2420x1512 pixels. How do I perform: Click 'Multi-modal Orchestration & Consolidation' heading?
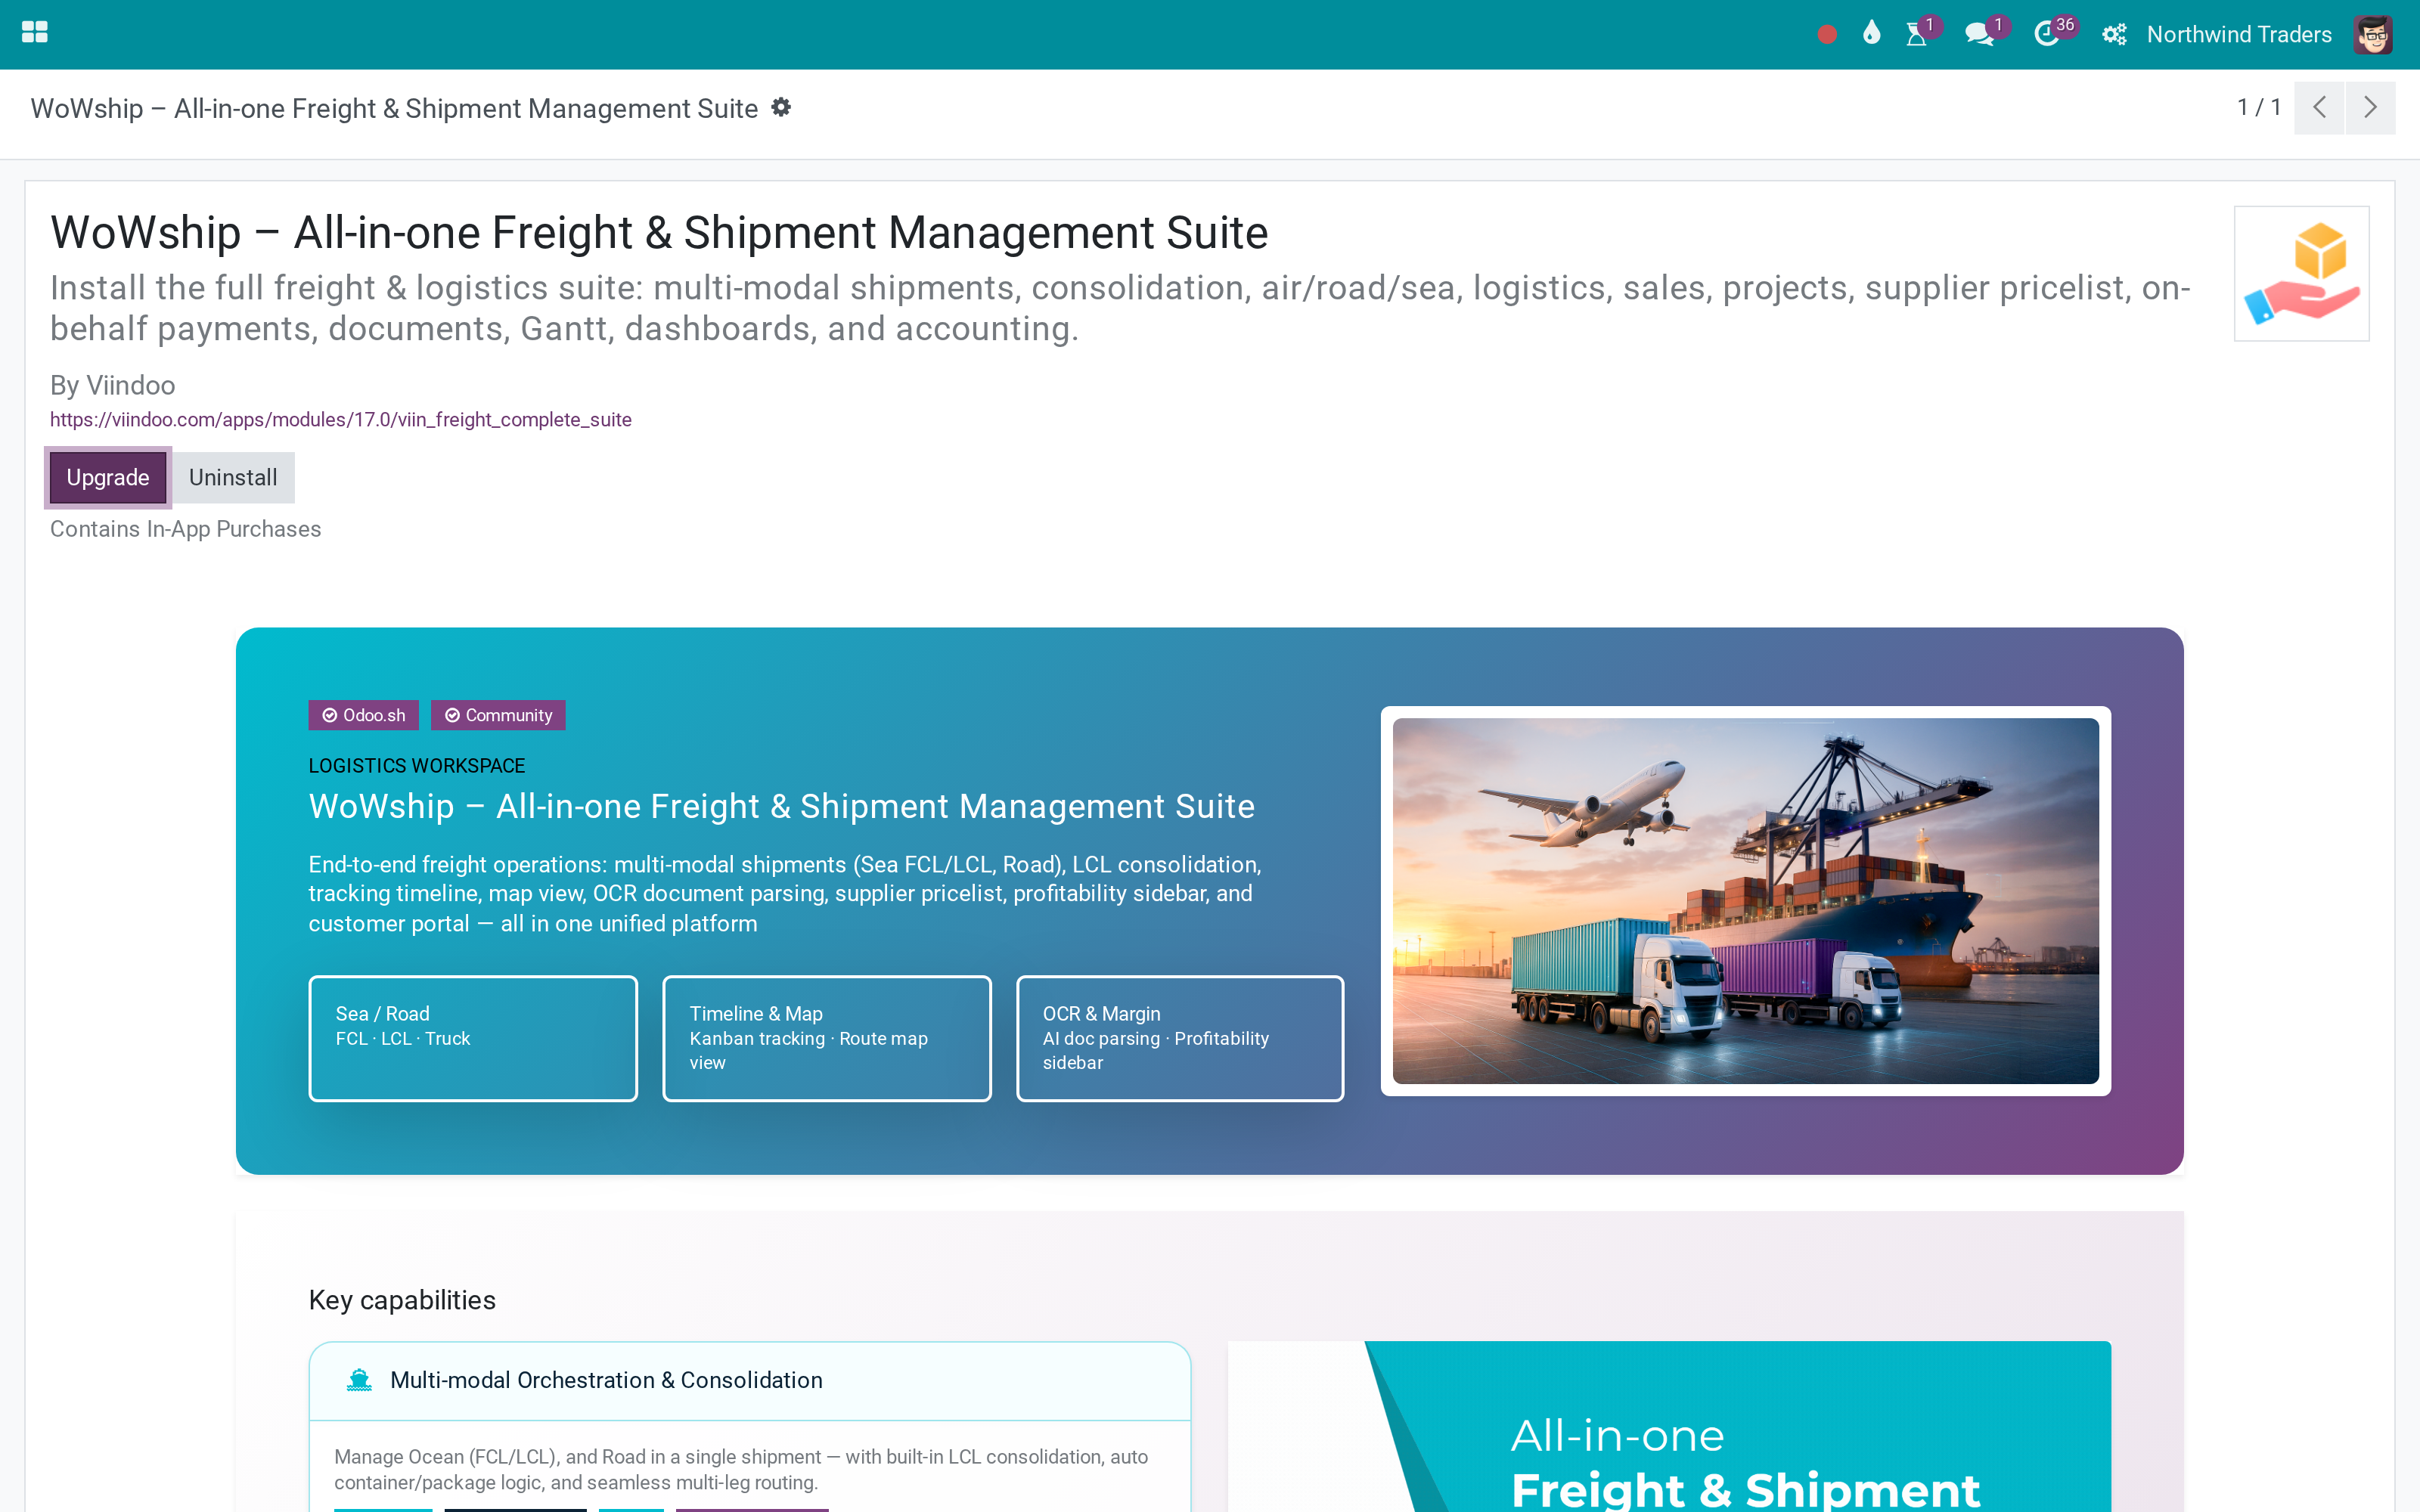pos(606,1380)
